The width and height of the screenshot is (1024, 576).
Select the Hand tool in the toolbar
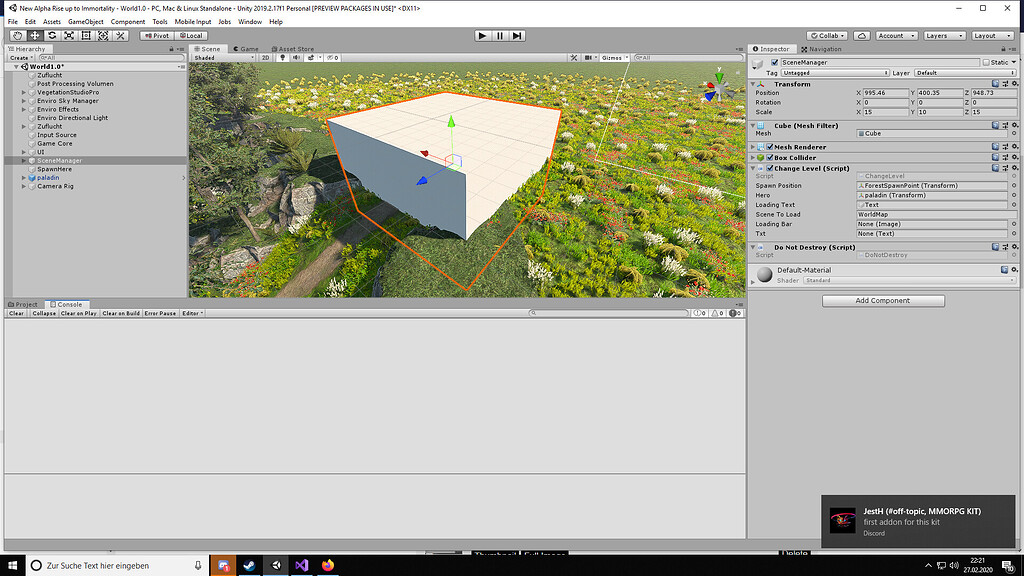click(x=17, y=35)
